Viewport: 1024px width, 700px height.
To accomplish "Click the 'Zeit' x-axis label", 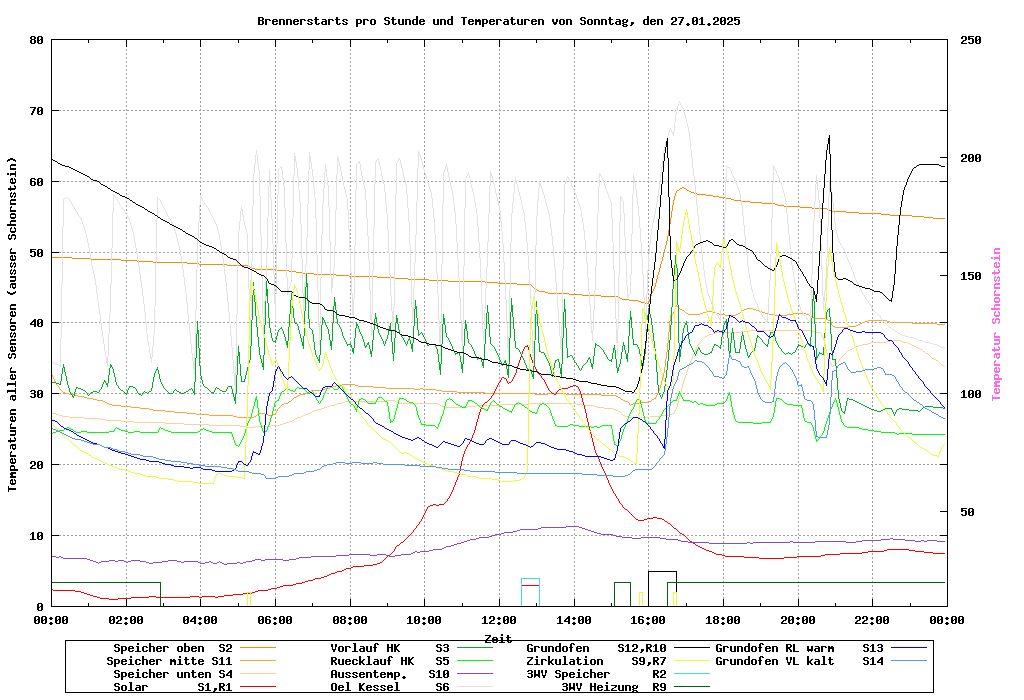I will (x=498, y=638).
